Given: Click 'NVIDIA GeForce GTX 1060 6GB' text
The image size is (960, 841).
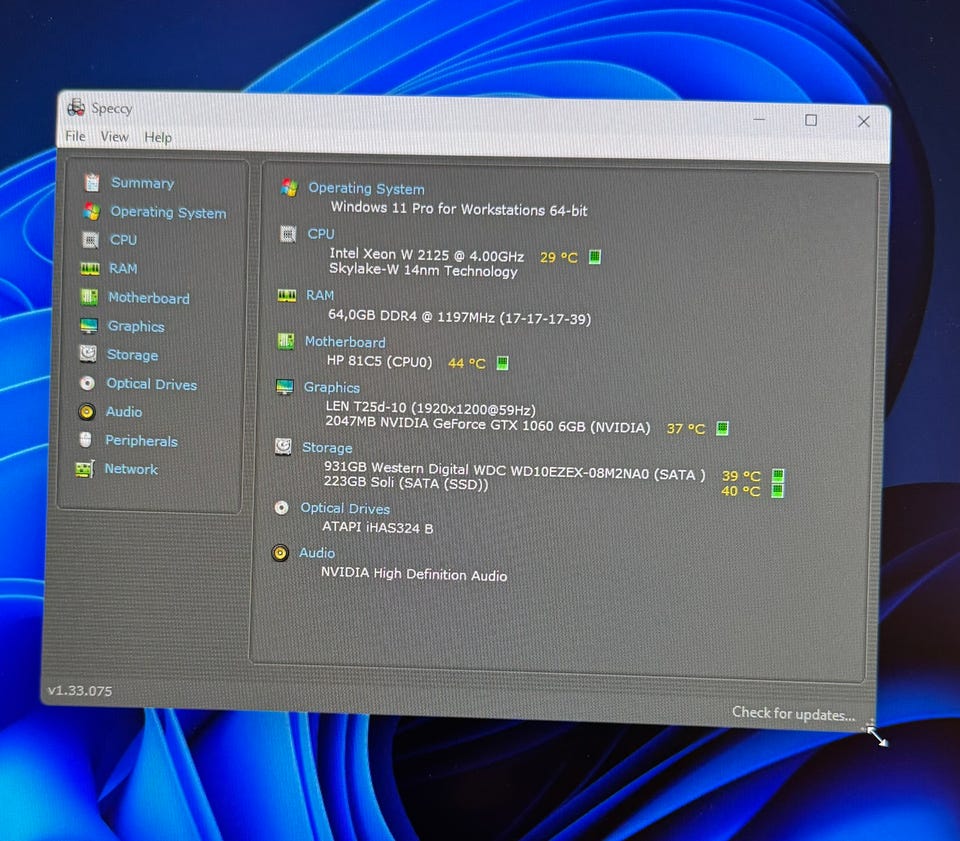Looking at the screenshot, I should pyautogui.click(x=482, y=425).
